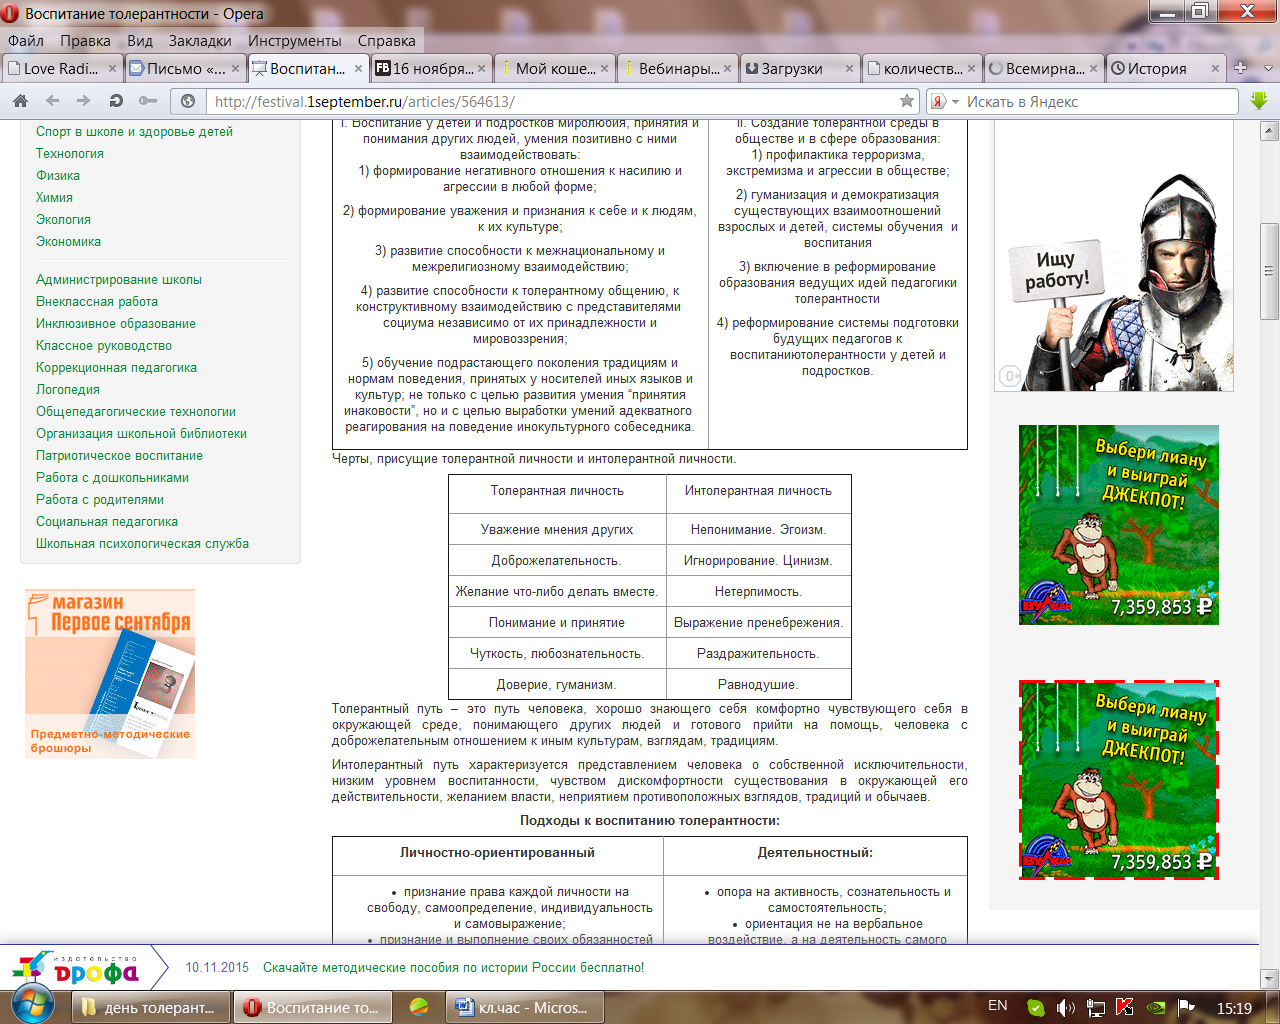Switch to the 16 ноября tab
The width and height of the screenshot is (1280, 1024).
click(431, 68)
